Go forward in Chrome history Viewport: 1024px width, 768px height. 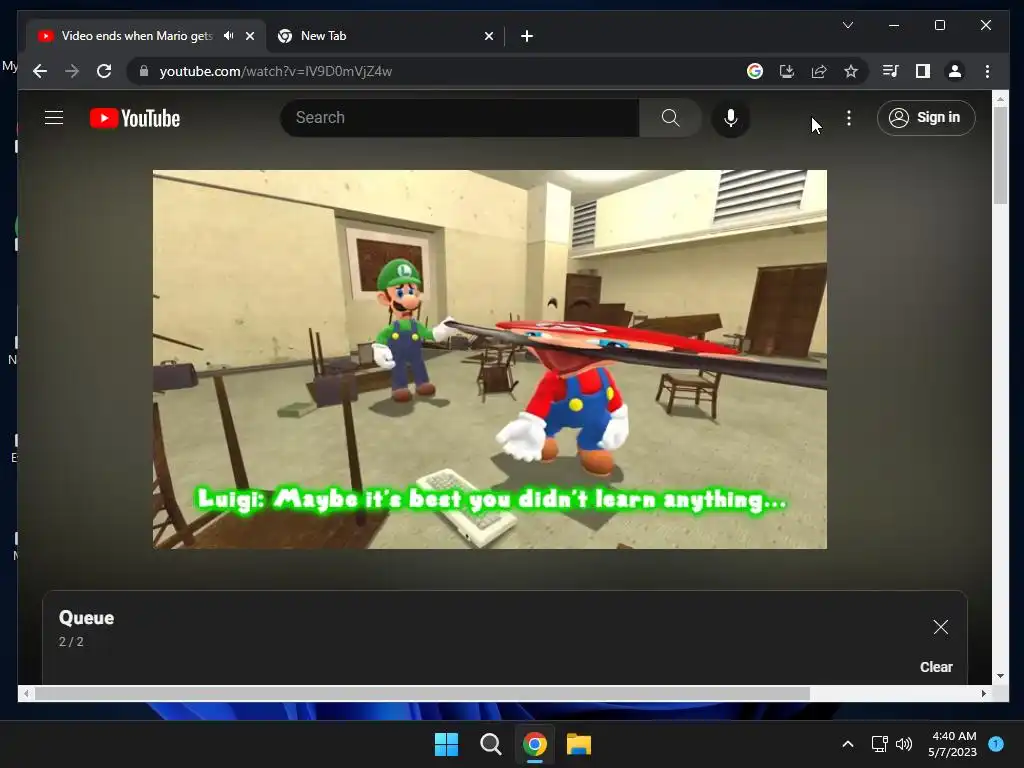(72, 71)
